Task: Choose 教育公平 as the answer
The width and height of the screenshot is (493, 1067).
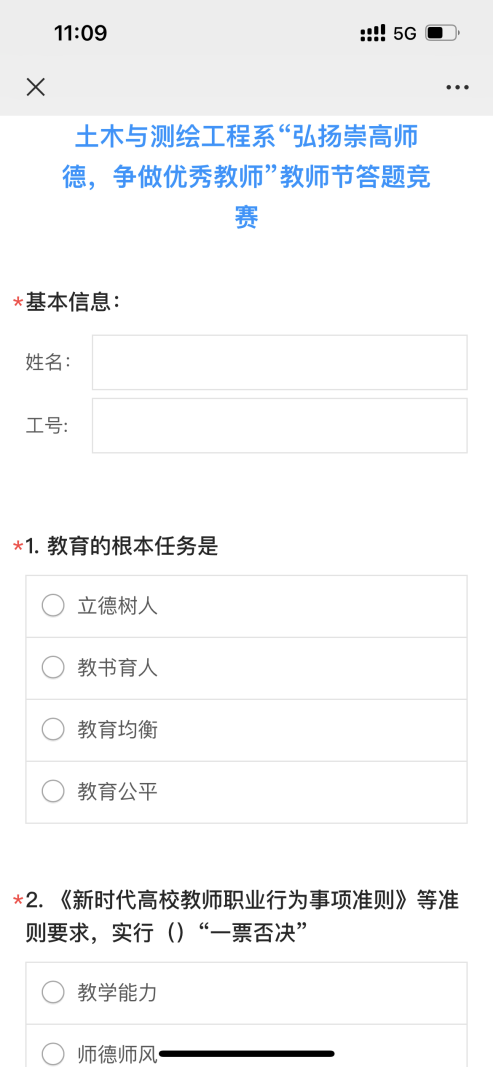Action: [x=246, y=792]
